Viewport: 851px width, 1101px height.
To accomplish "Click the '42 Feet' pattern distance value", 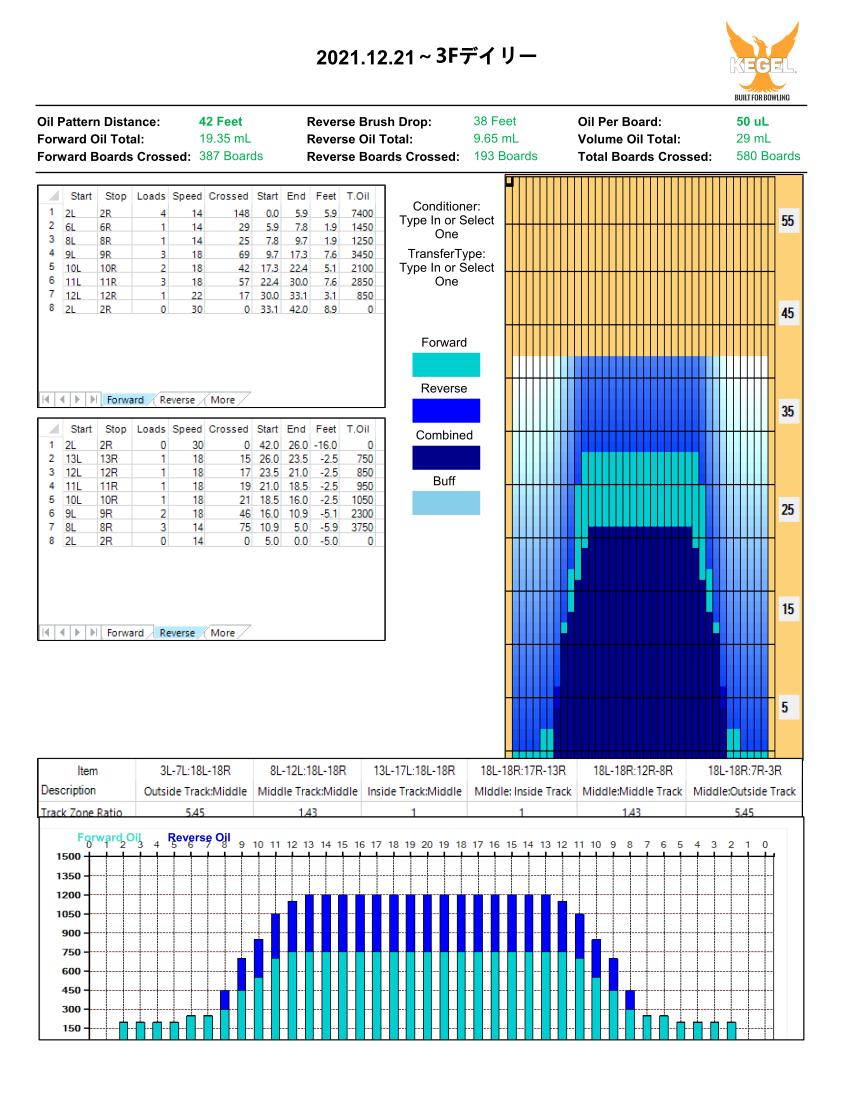I will coord(220,121).
